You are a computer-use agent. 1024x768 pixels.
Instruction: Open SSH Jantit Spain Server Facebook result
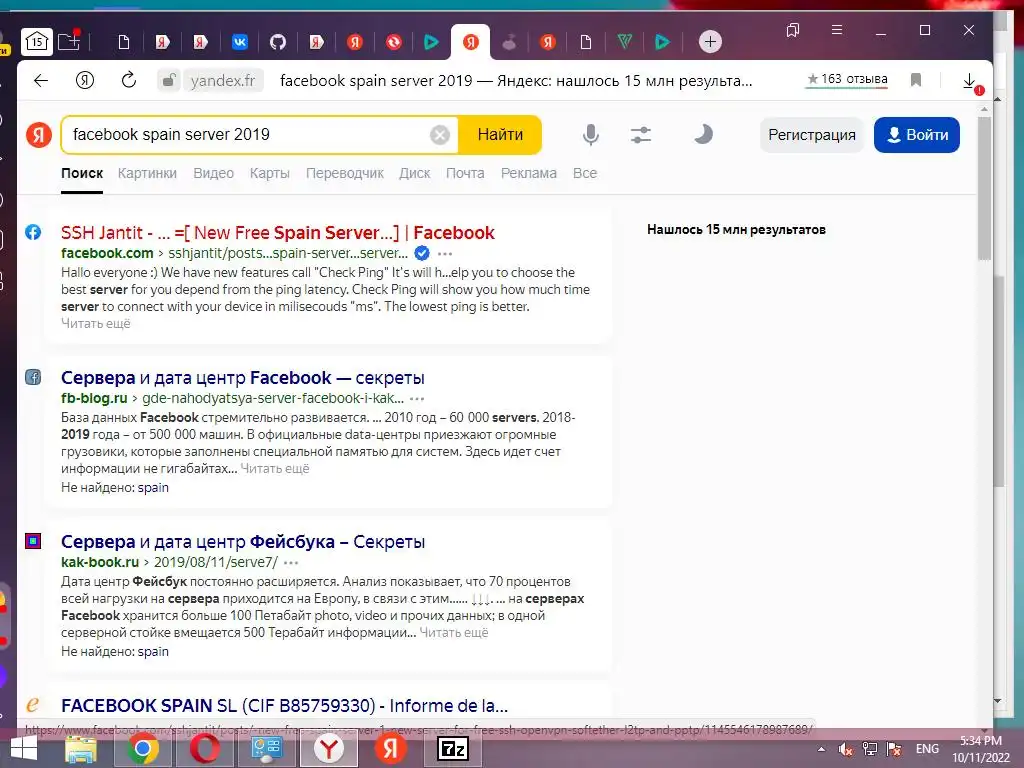click(x=278, y=232)
